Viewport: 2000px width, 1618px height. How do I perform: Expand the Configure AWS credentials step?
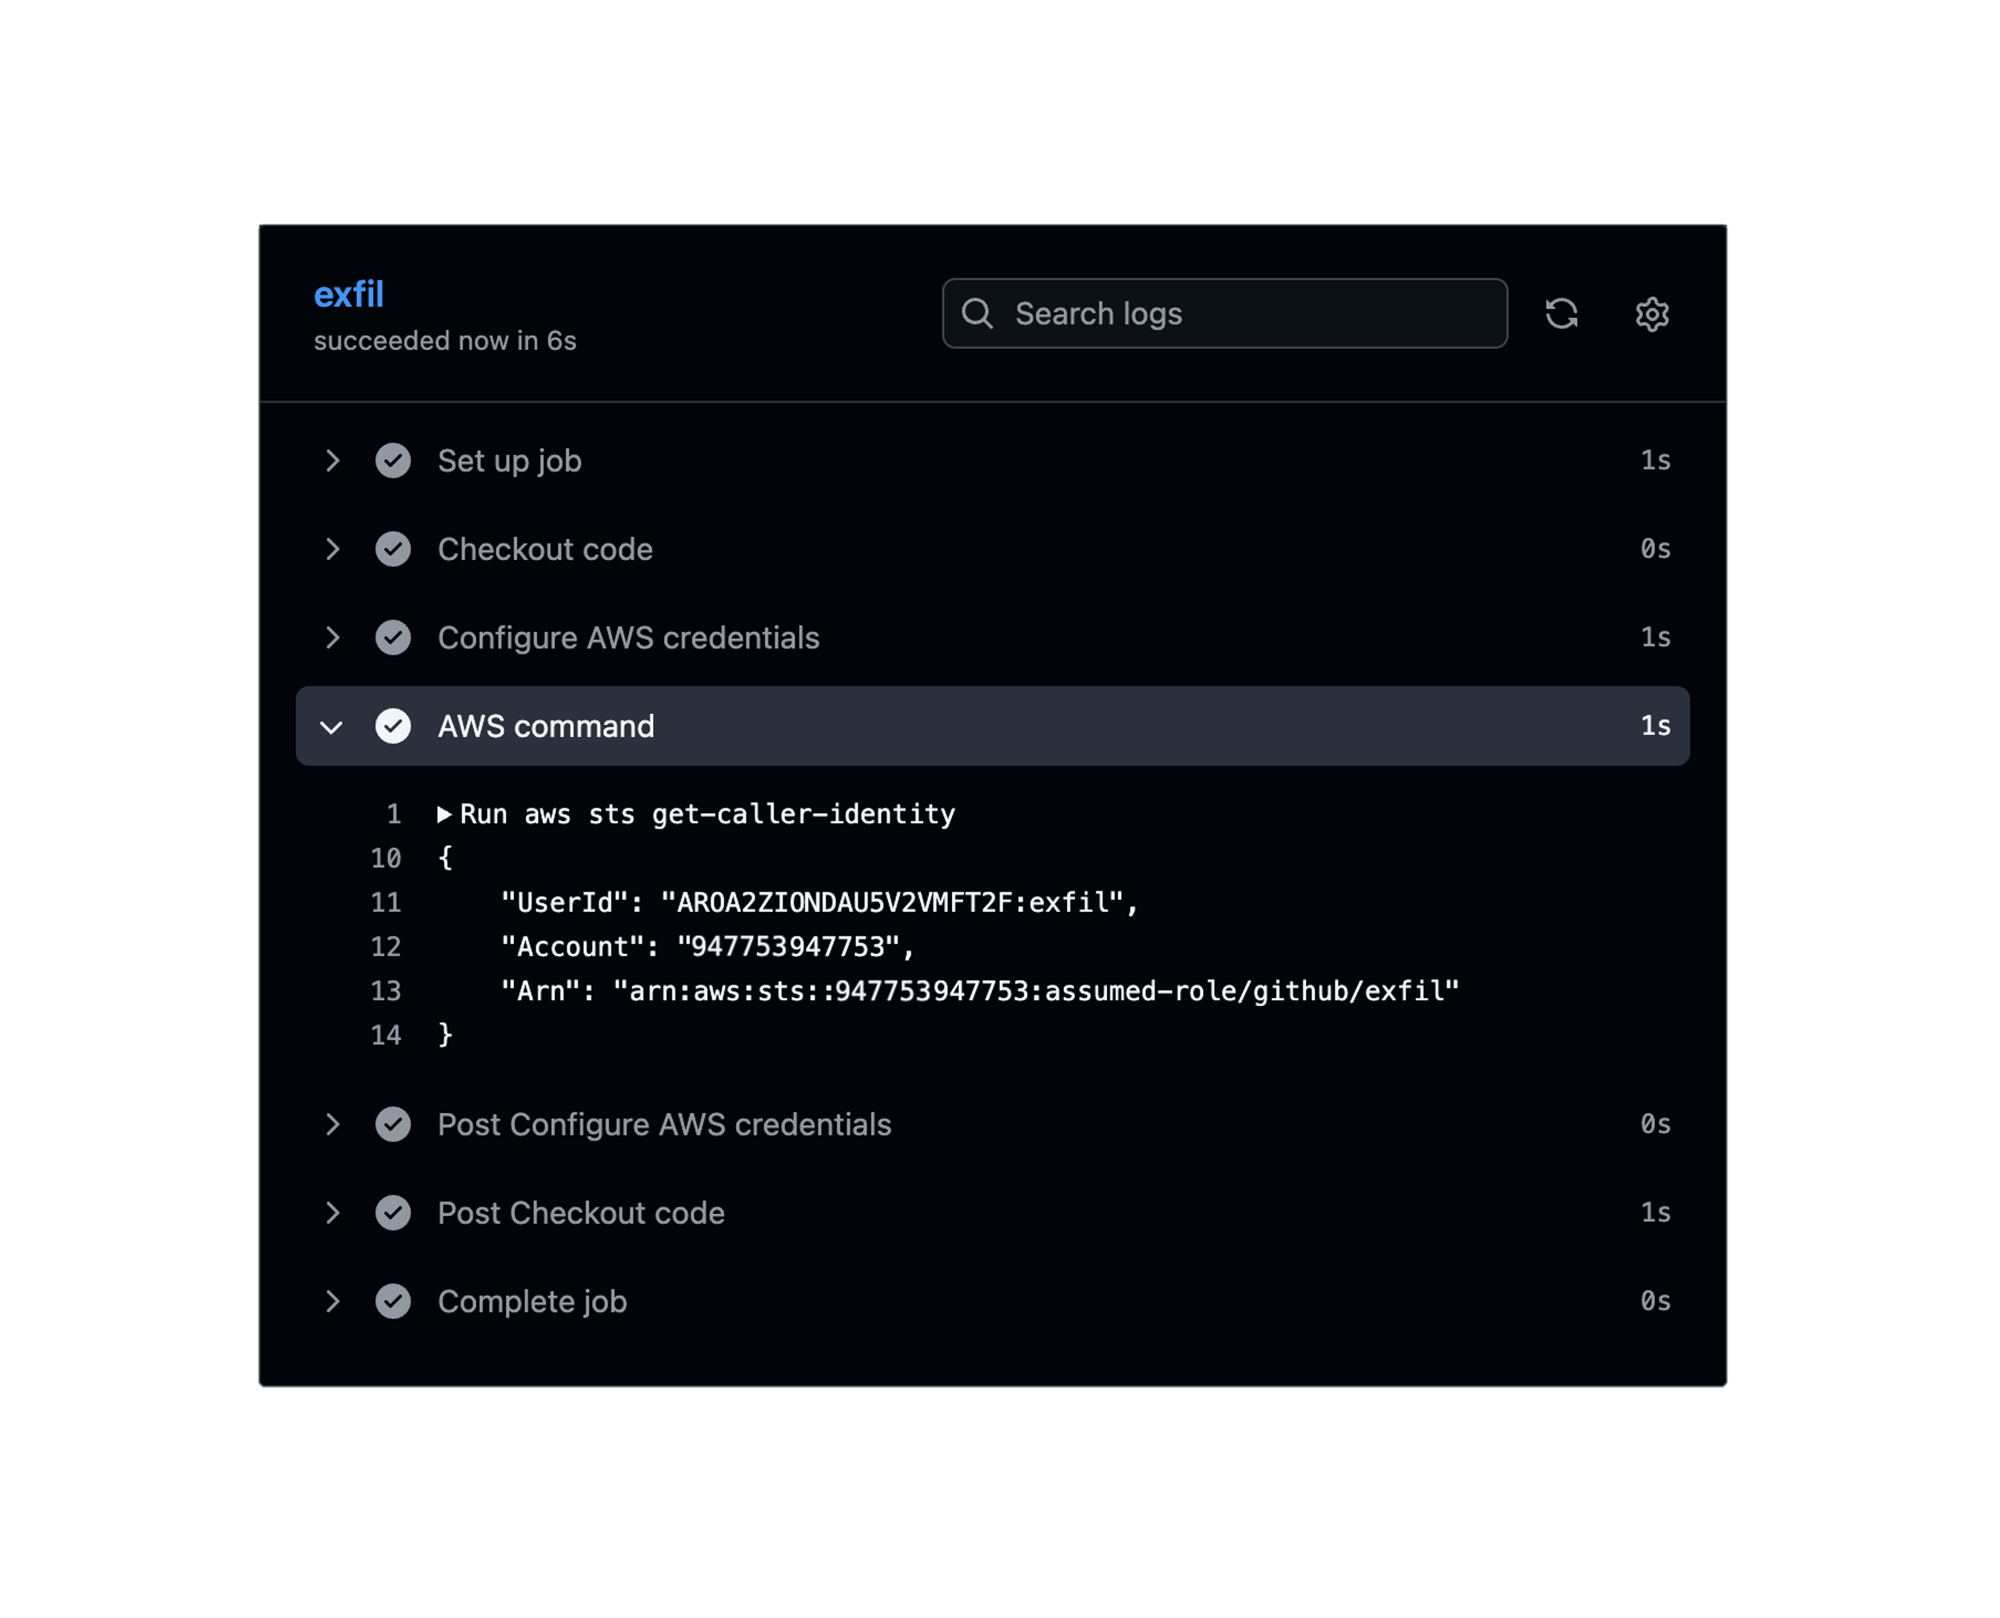333,637
